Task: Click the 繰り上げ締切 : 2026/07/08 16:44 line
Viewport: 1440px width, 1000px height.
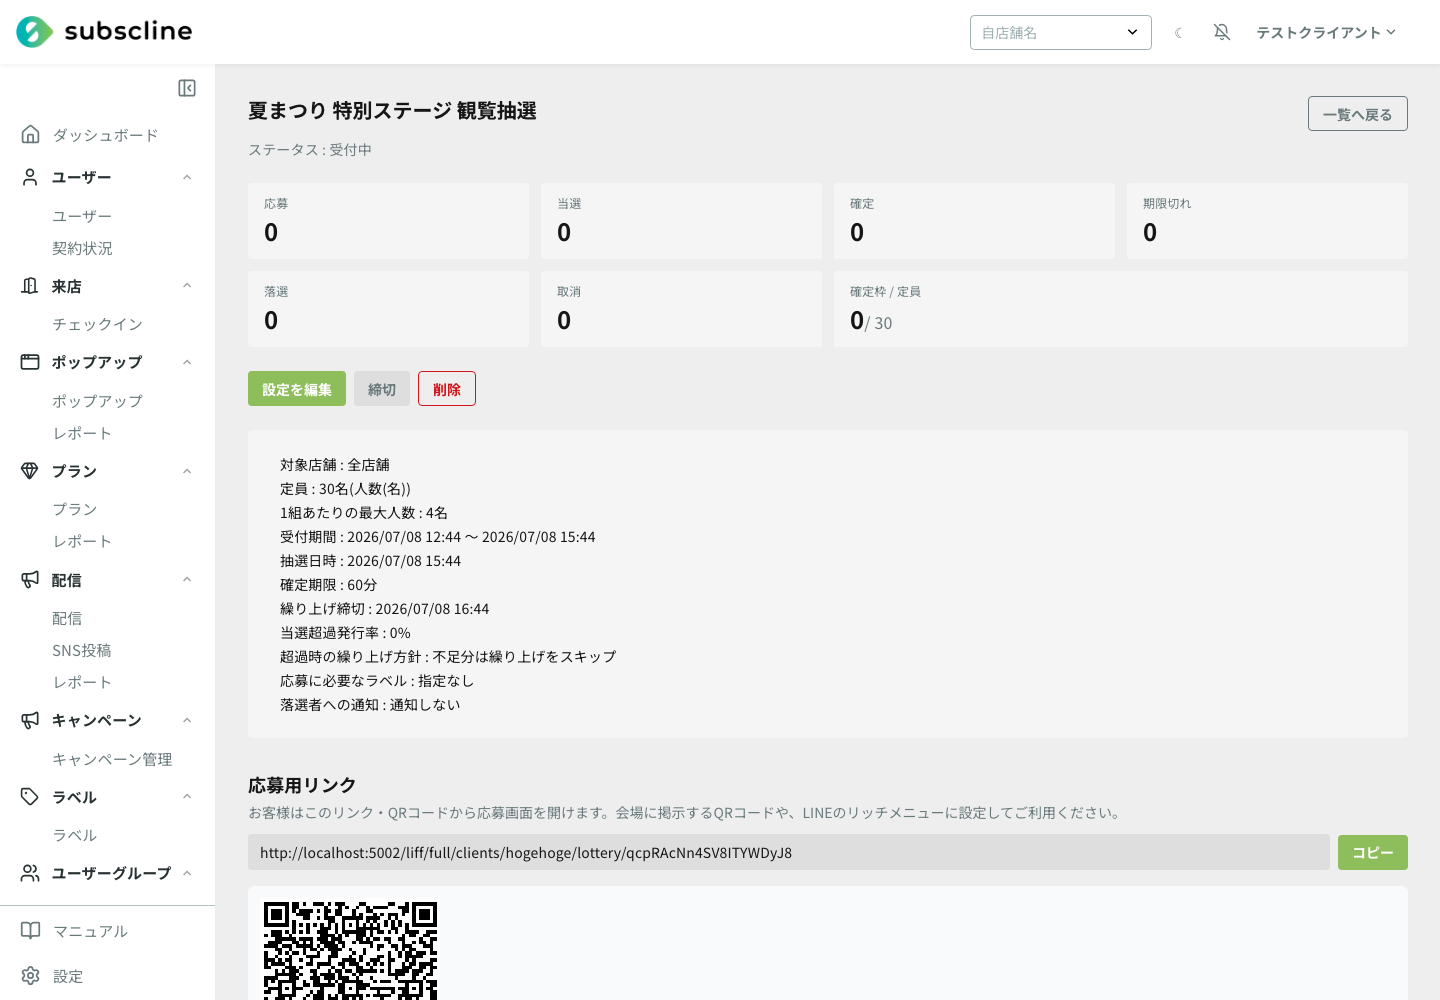Action: pos(384,609)
